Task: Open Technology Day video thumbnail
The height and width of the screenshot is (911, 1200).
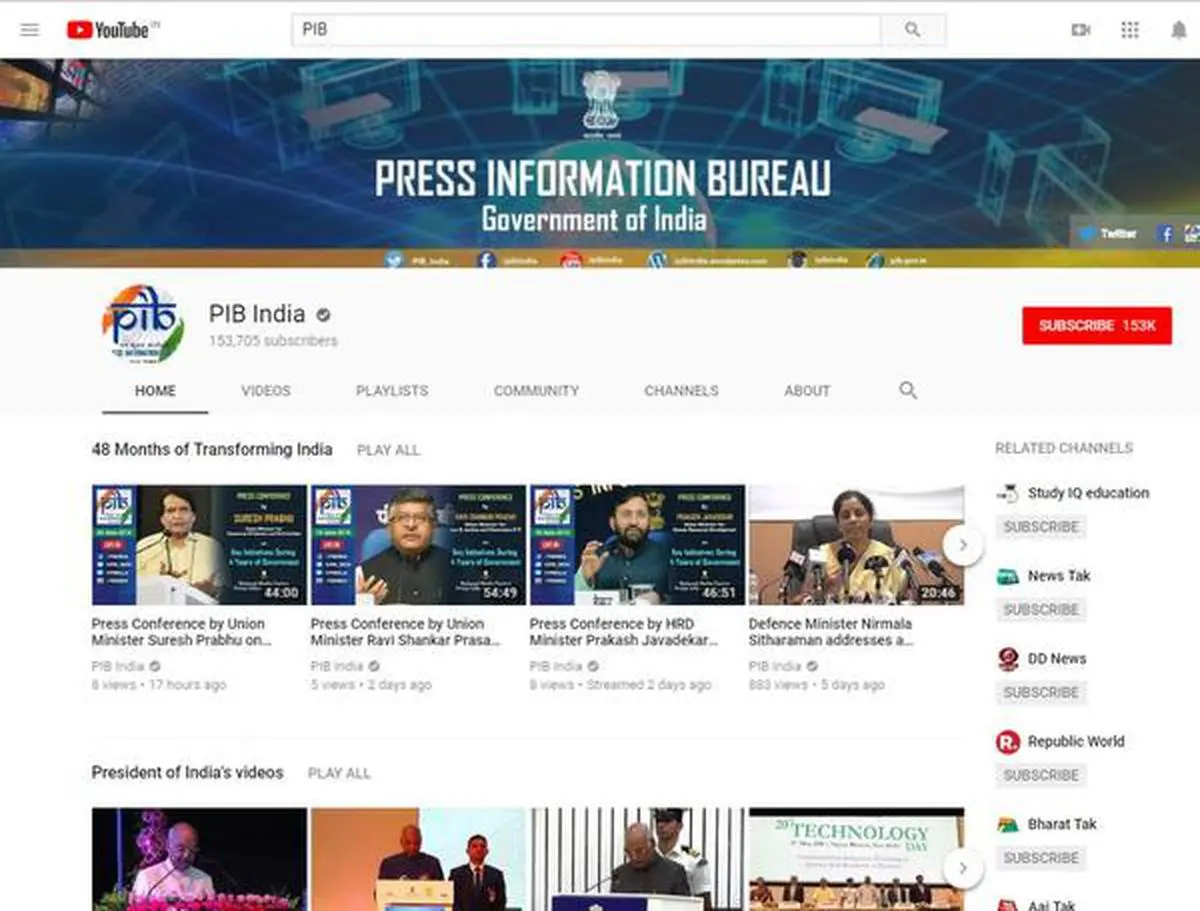Action: pos(856,860)
